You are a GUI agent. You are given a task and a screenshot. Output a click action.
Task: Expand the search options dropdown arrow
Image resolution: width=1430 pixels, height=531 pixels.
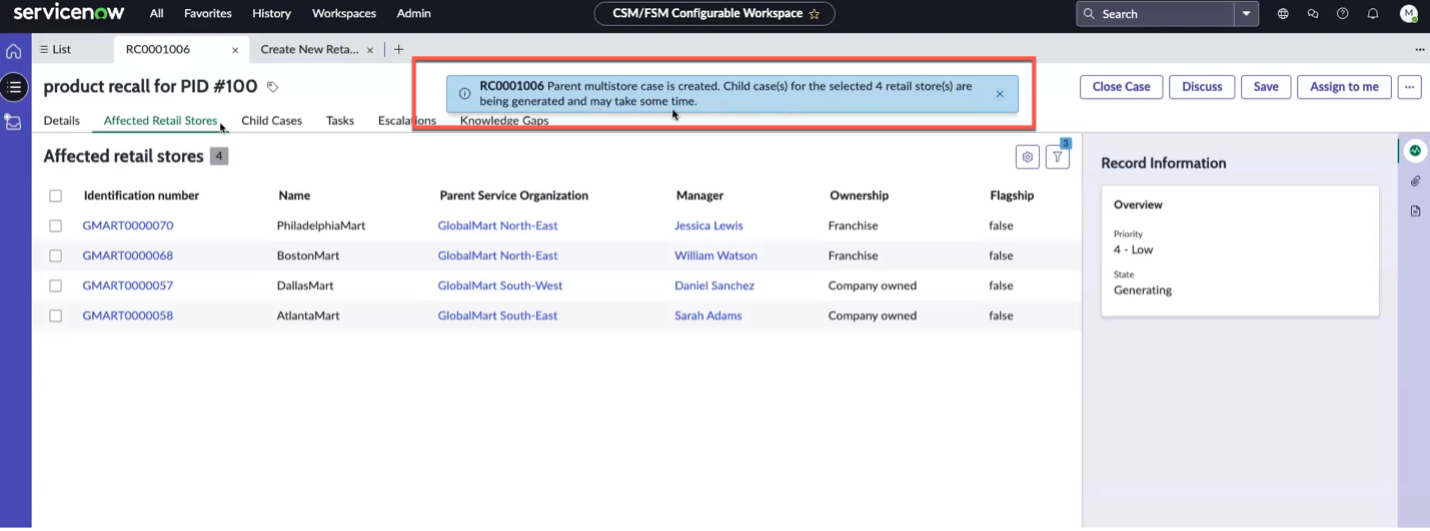click(x=1246, y=14)
